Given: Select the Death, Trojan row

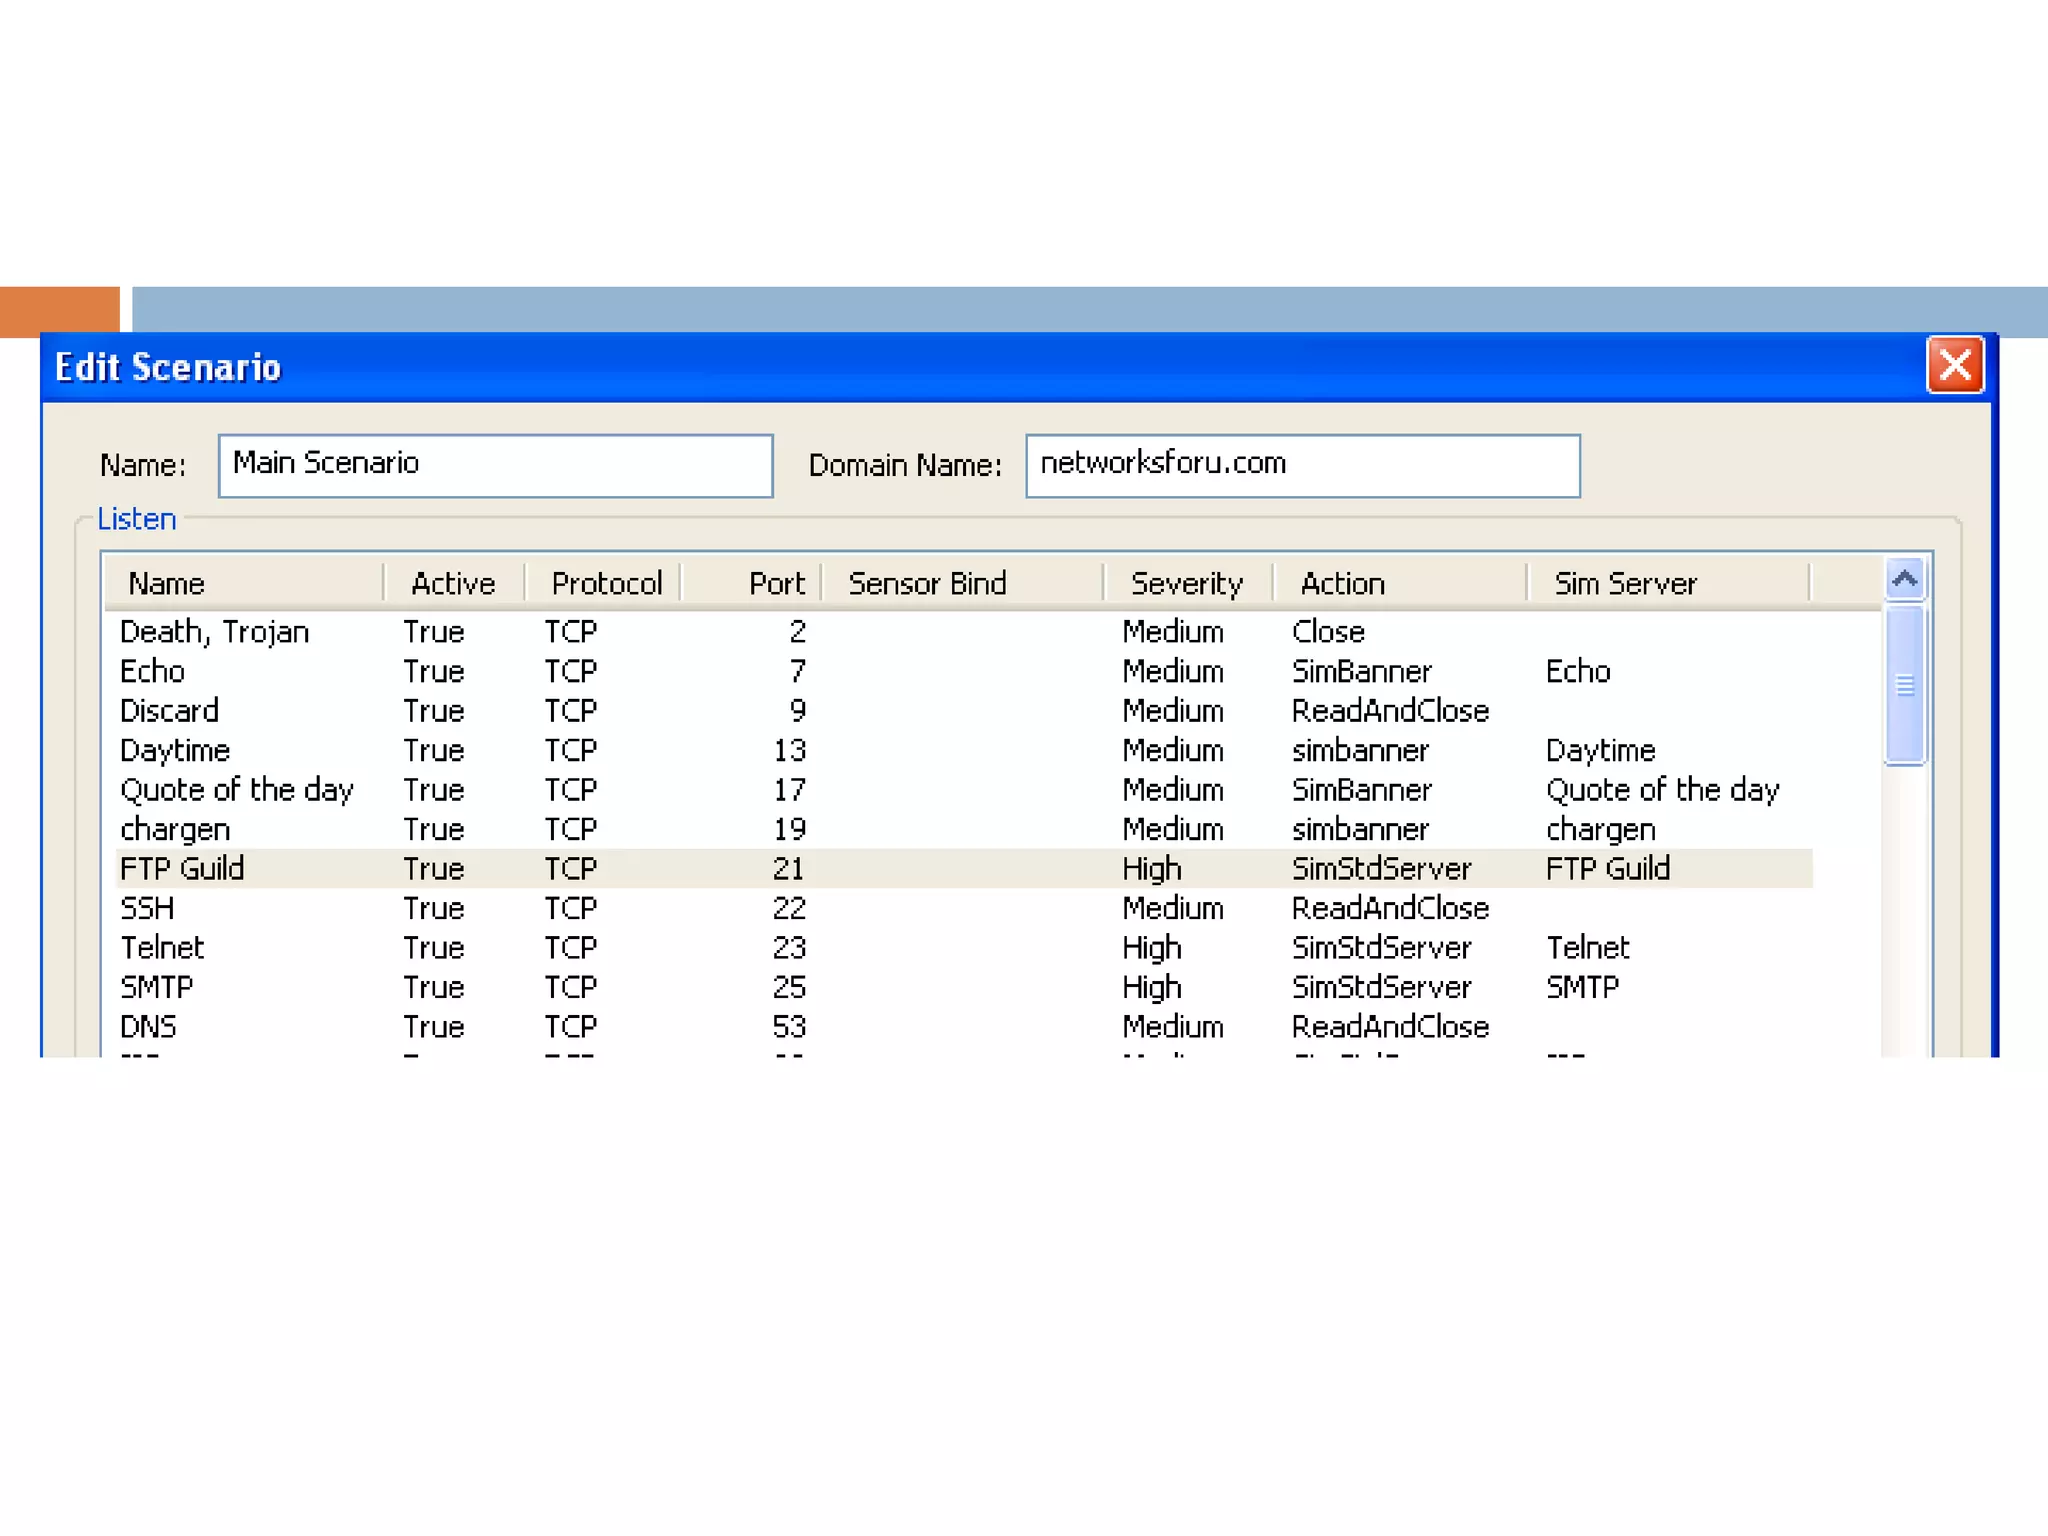Looking at the screenshot, I should 214,632.
